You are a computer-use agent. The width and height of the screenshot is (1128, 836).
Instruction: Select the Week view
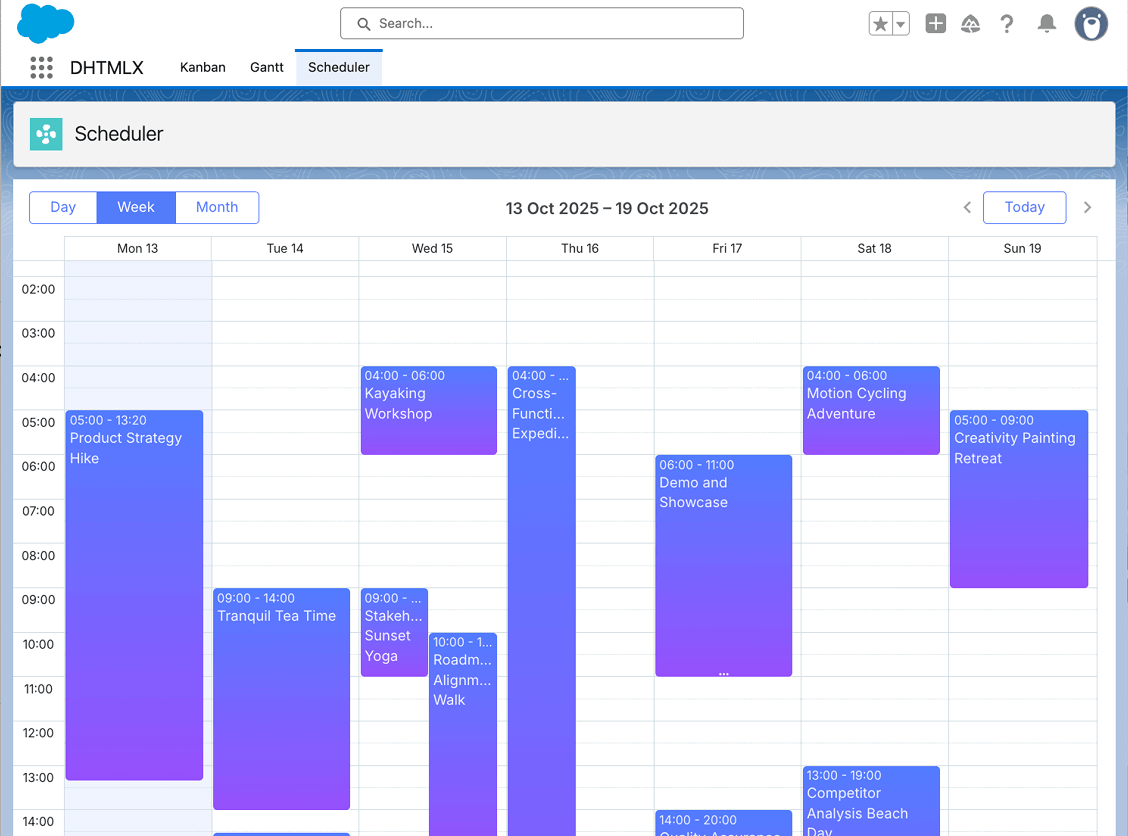[136, 208]
